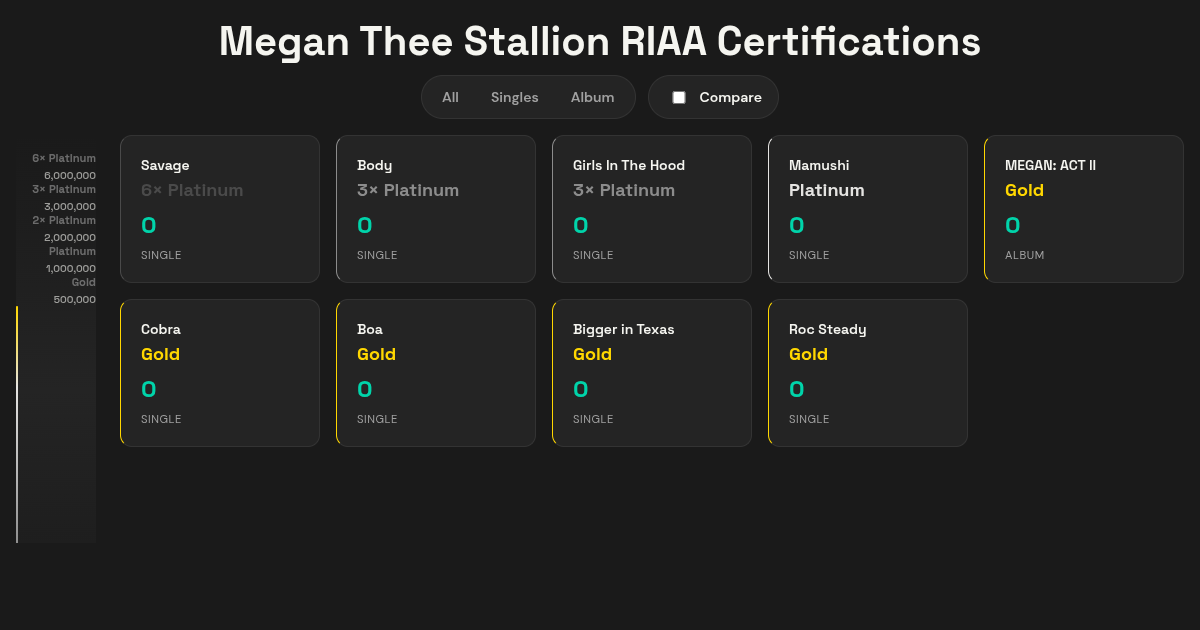
Task: Open the Body certification card
Action: point(436,209)
